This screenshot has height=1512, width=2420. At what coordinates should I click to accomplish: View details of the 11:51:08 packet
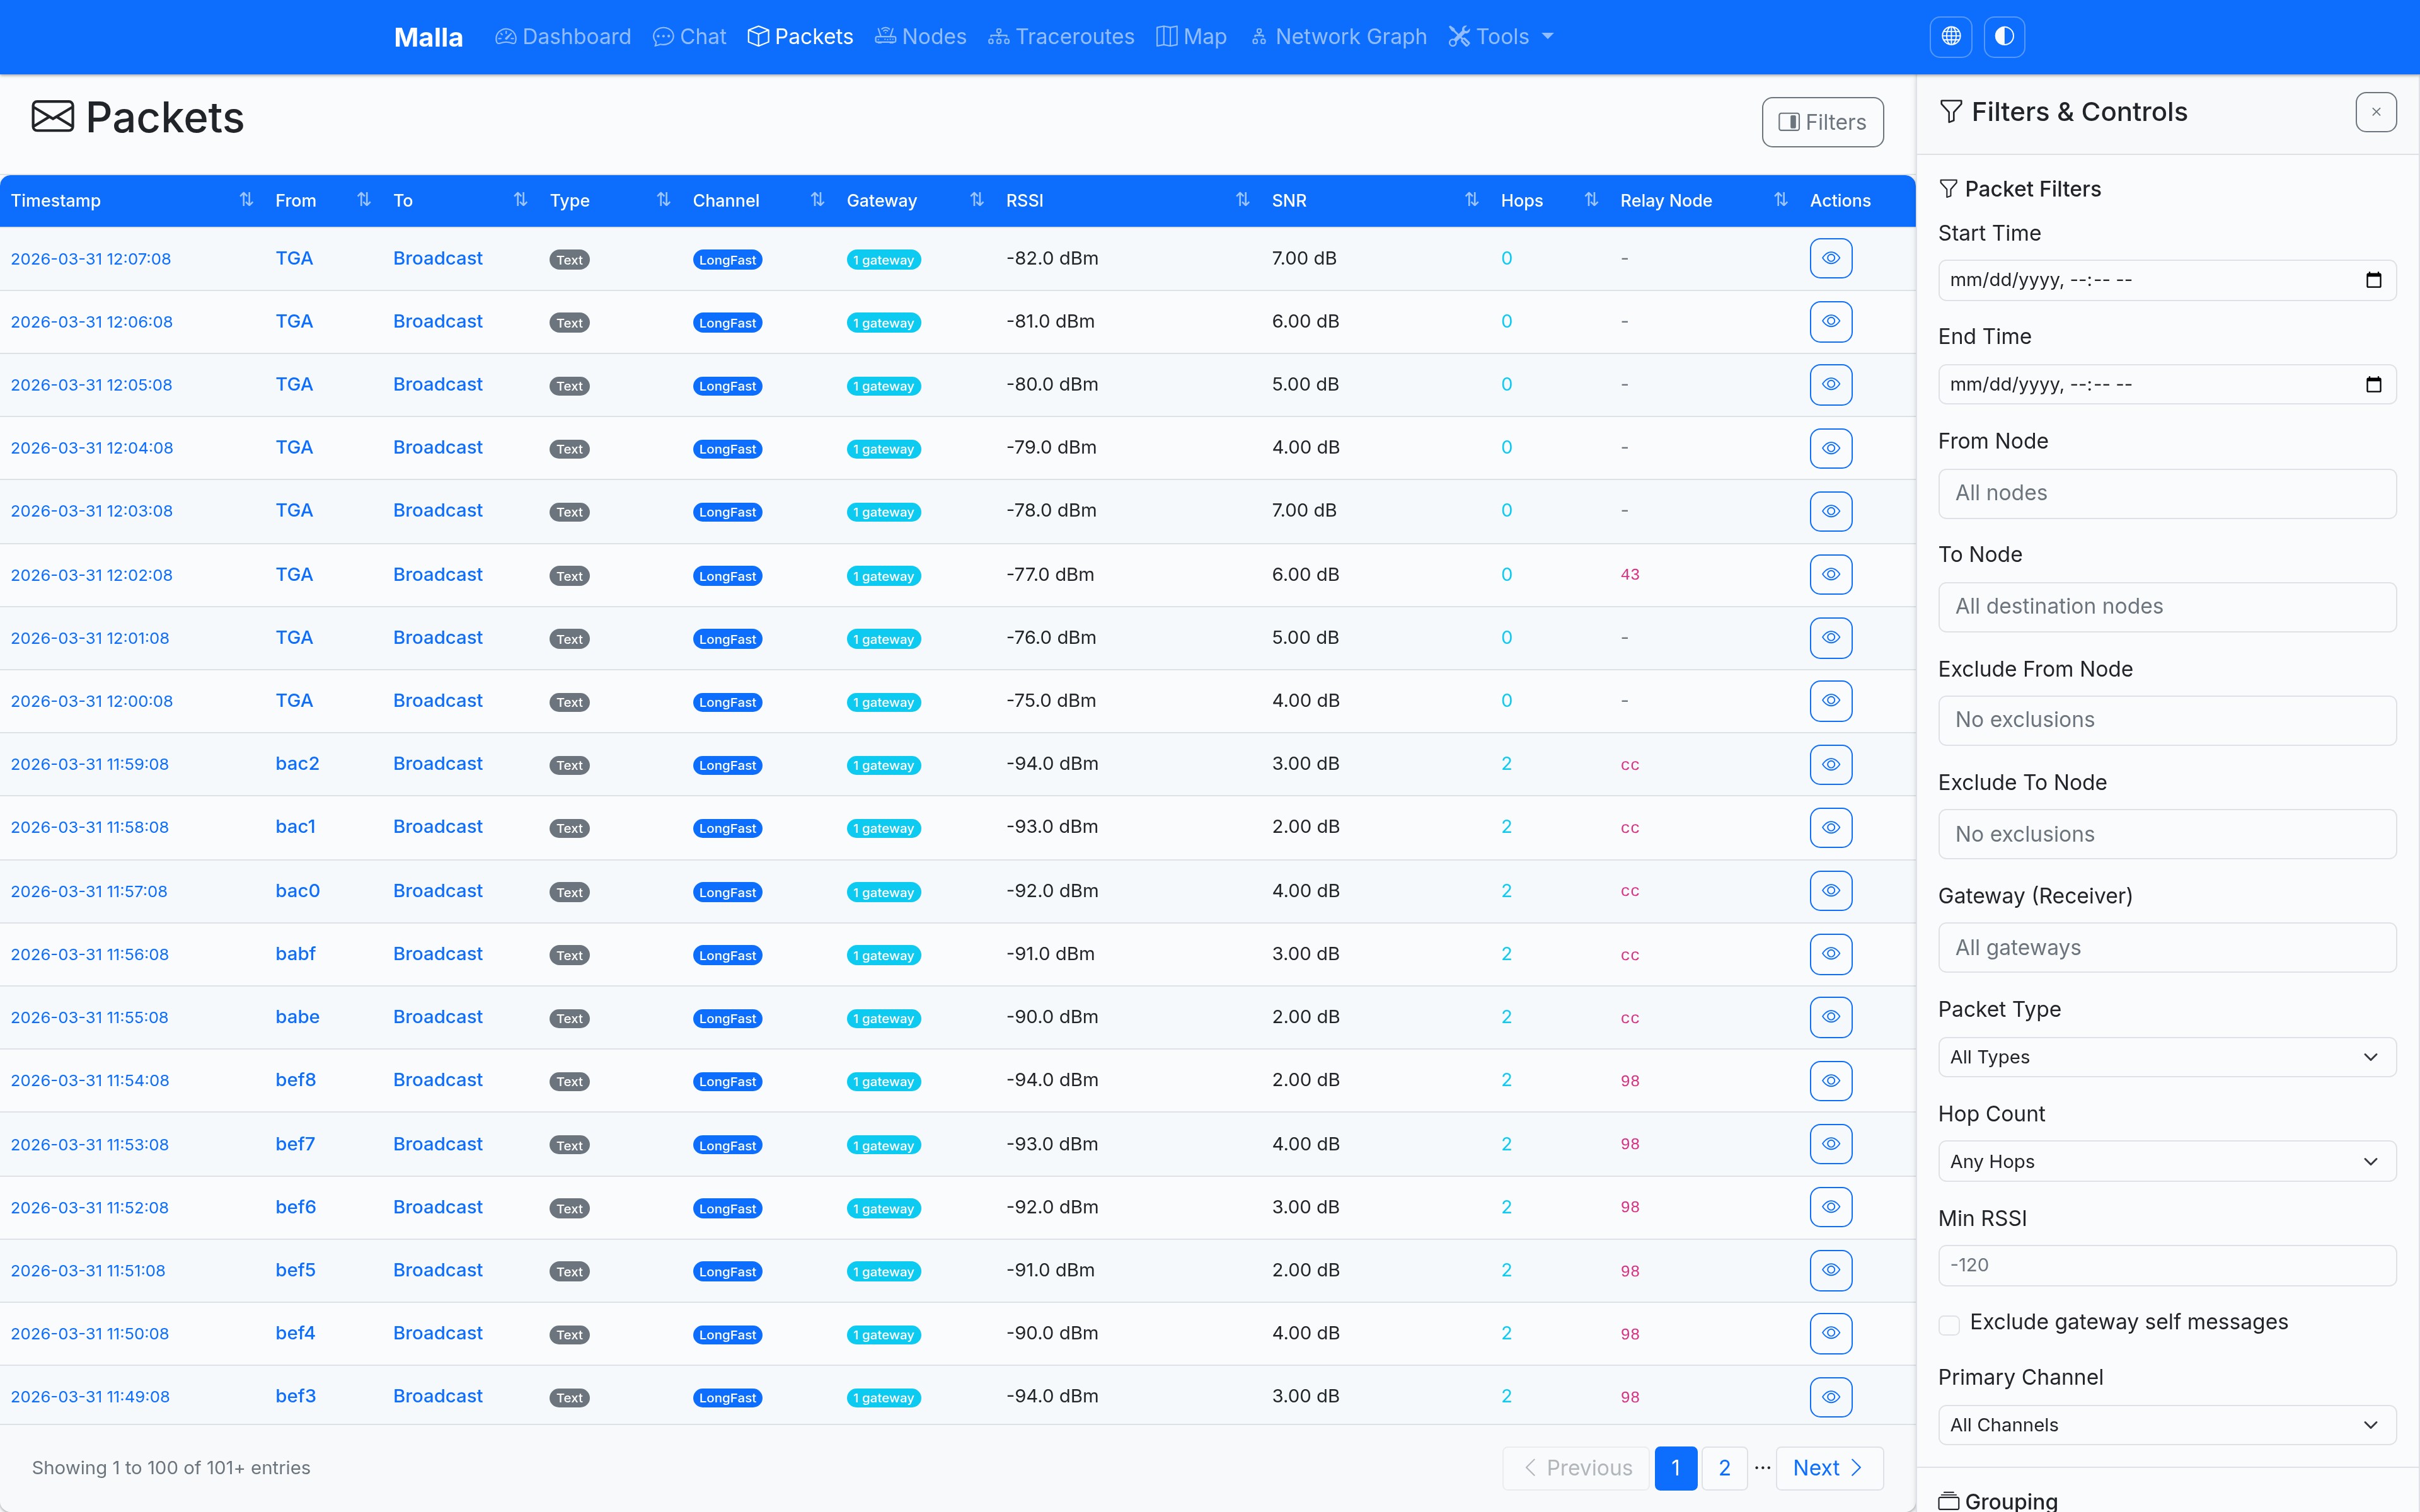(1830, 1270)
